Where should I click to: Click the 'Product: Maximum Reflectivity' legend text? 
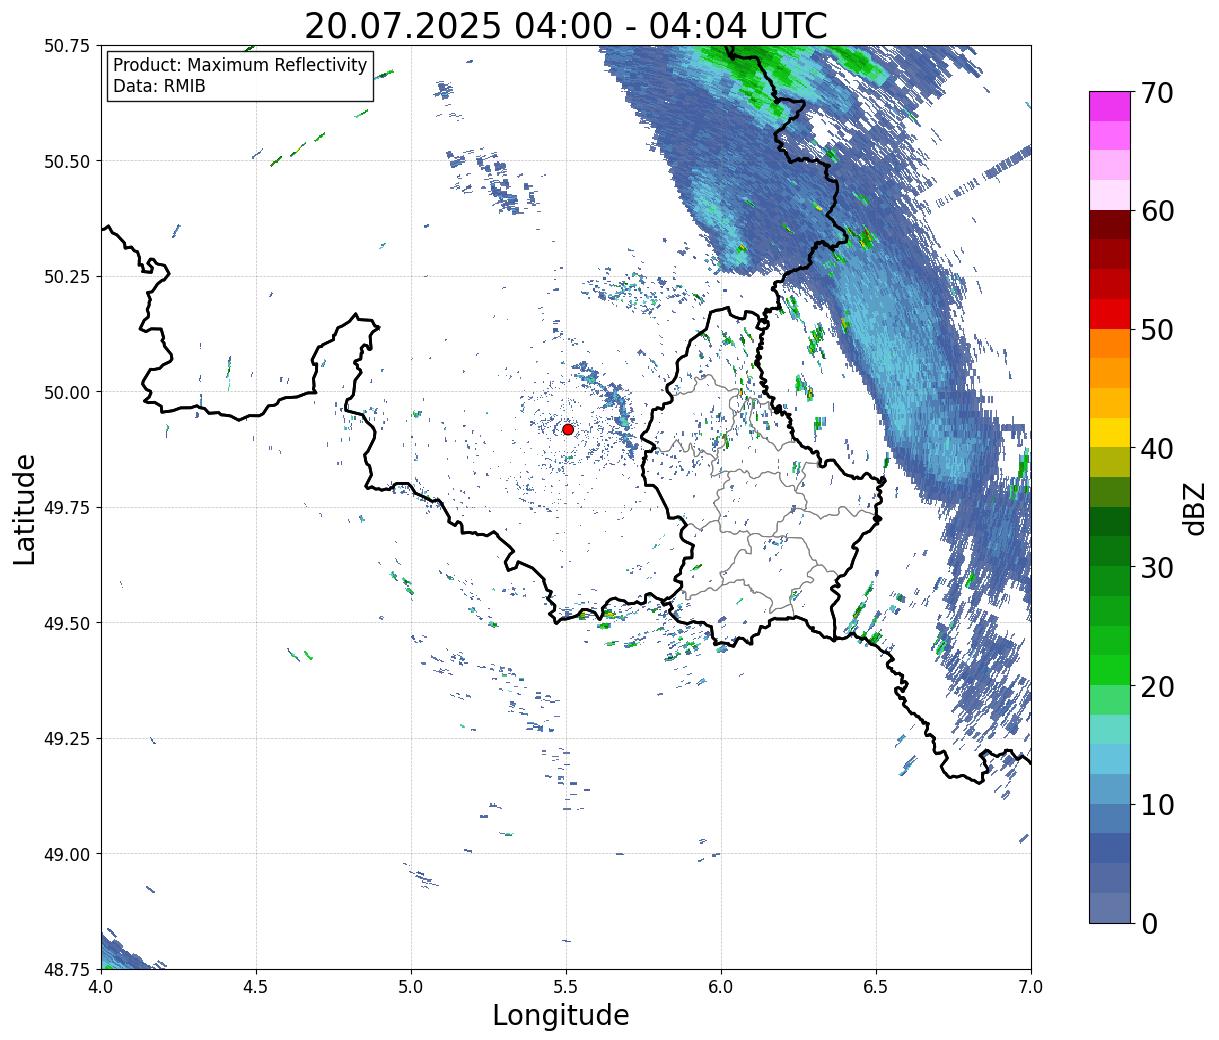(x=240, y=65)
